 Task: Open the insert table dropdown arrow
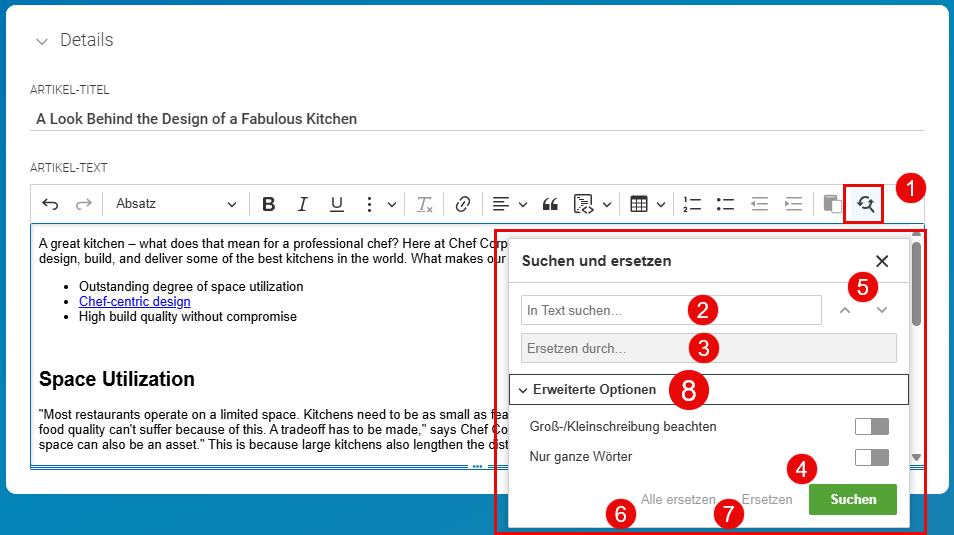click(661, 205)
